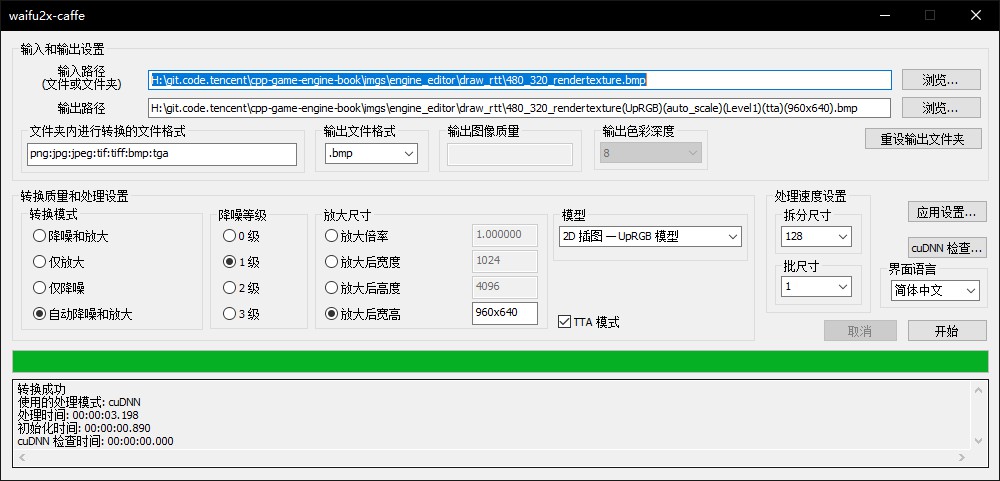Click the 960x640 width-height field
Viewport: 1000px width, 481px height.
pyautogui.click(x=504, y=313)
